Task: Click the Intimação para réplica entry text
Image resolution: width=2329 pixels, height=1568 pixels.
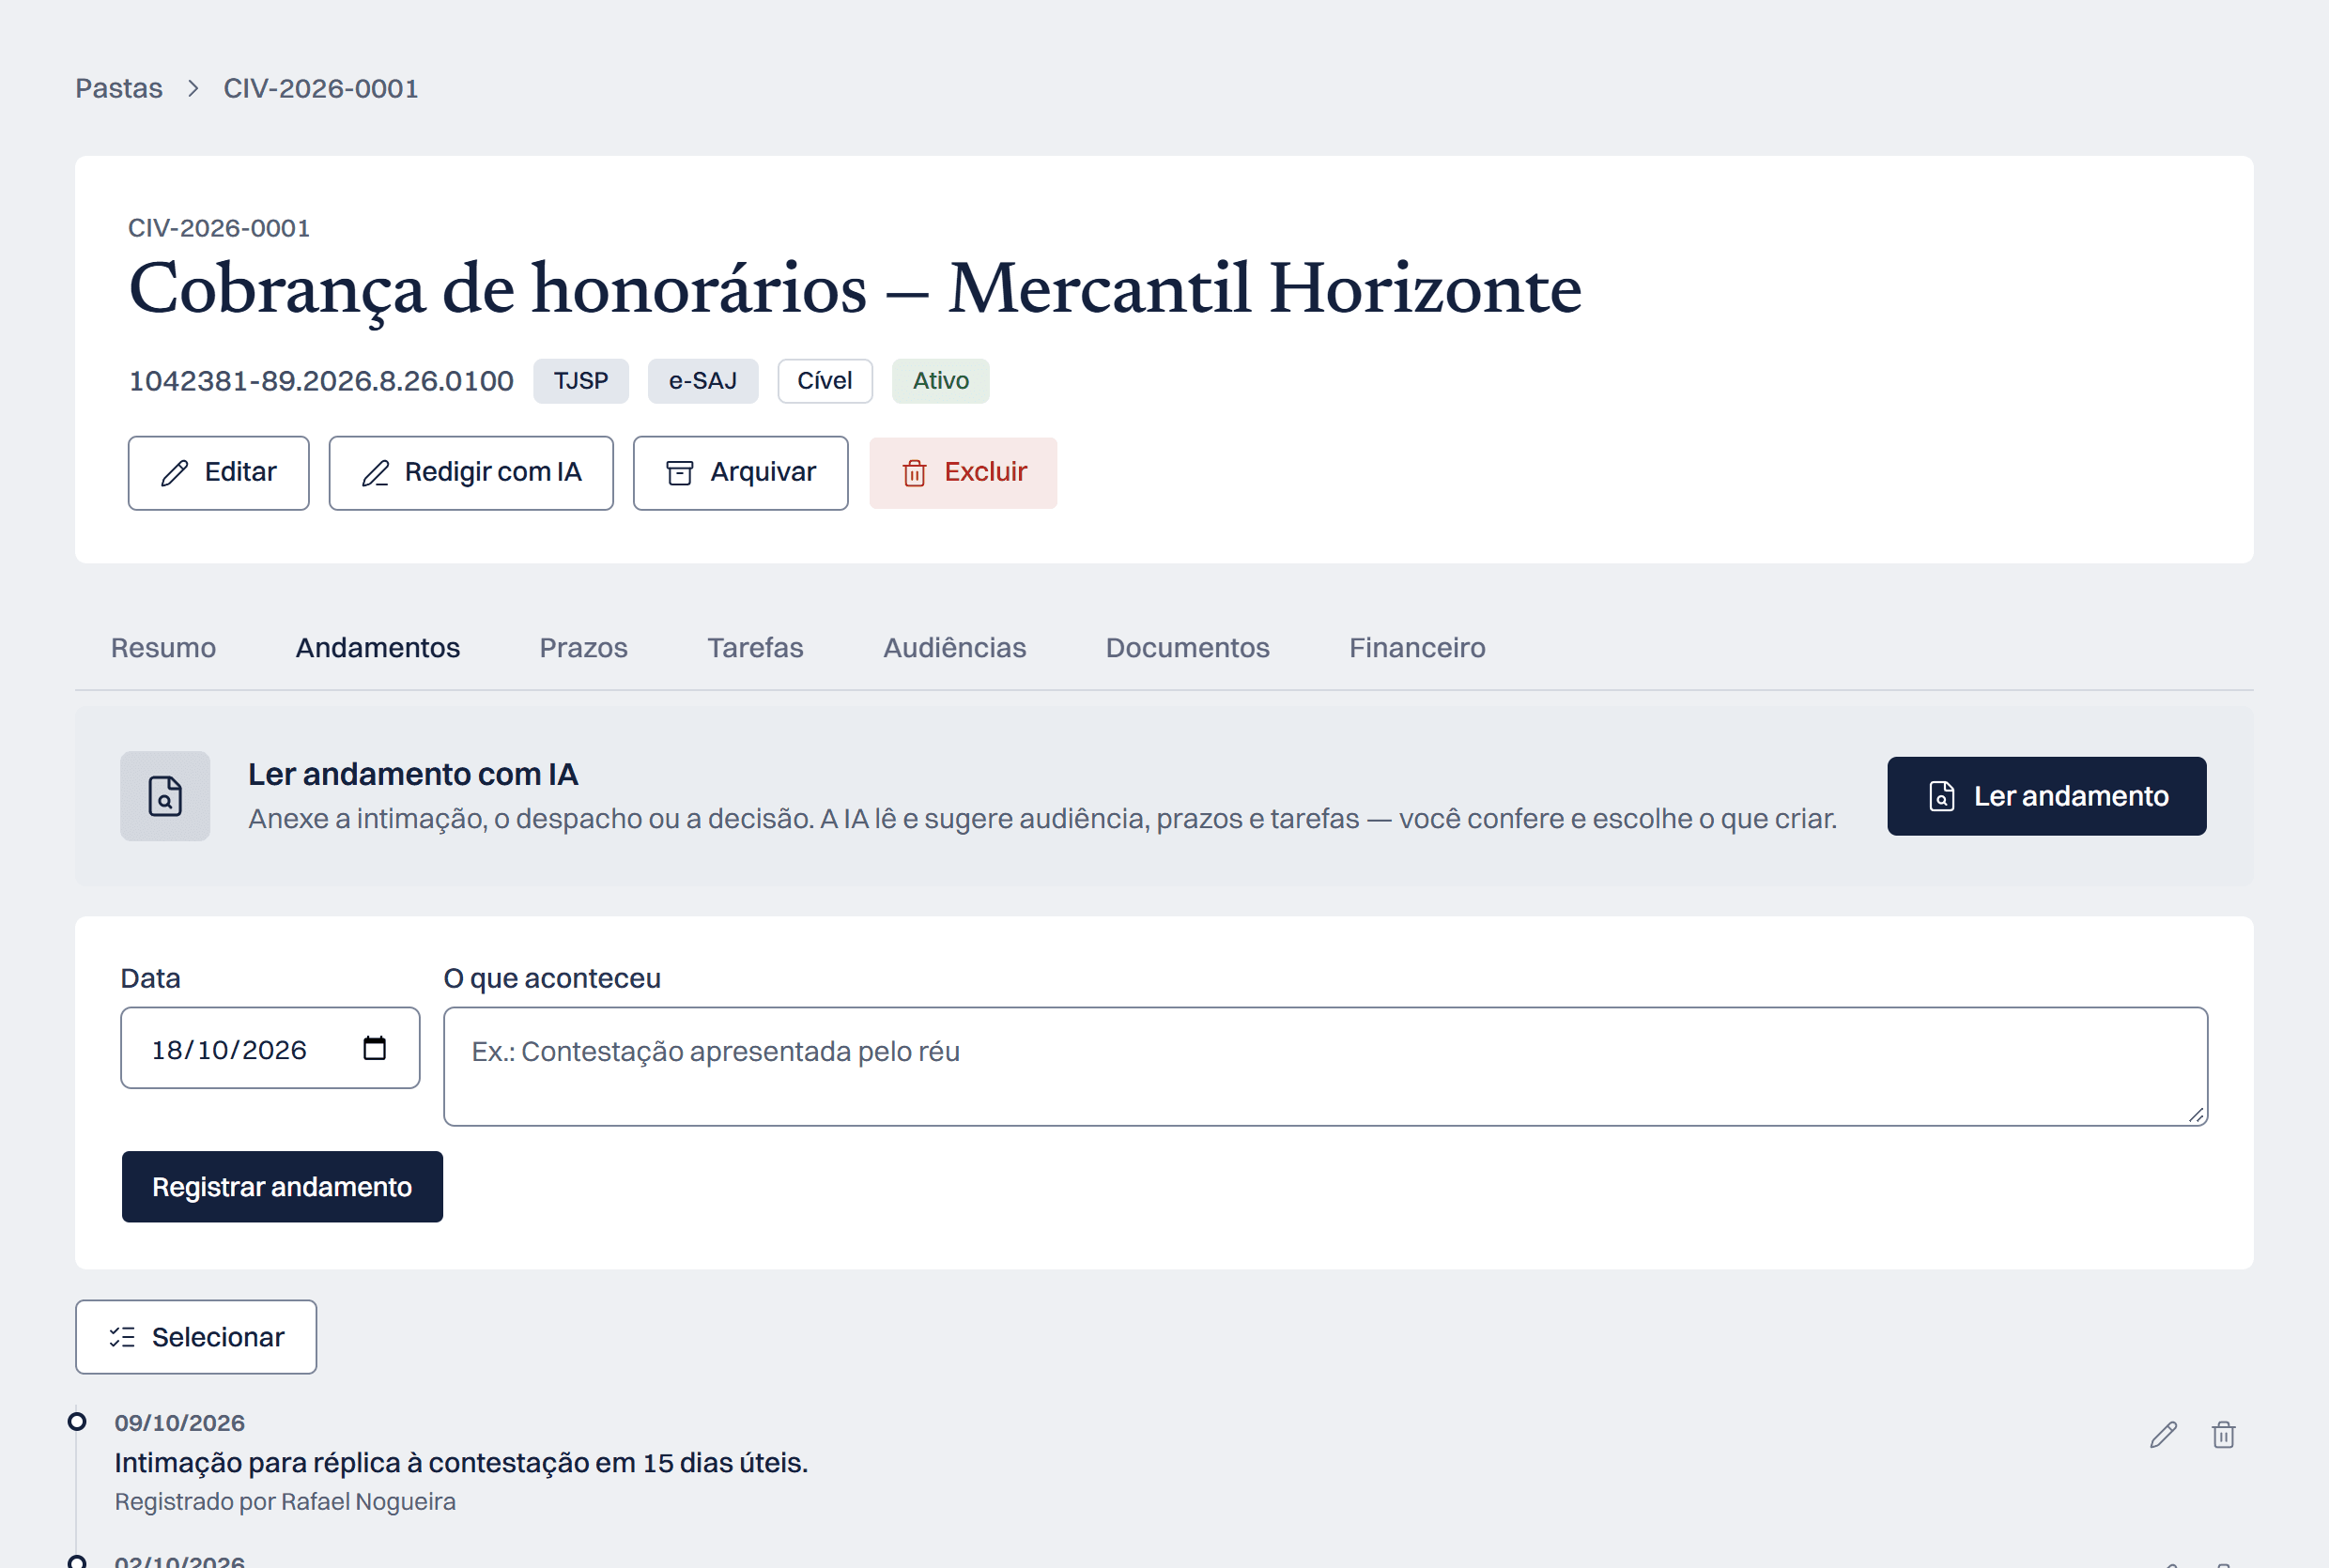Action: coord(461,1463)
